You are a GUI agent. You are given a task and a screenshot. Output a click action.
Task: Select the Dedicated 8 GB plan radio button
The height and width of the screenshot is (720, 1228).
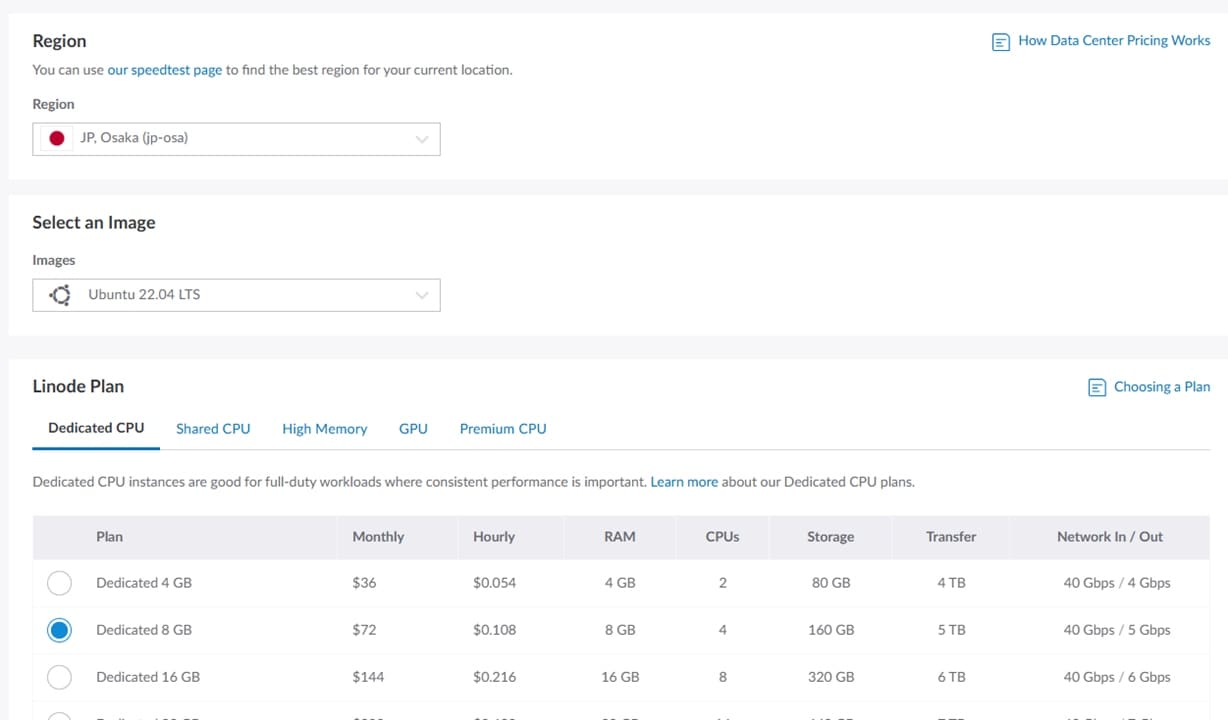click(x=59, y=630)
